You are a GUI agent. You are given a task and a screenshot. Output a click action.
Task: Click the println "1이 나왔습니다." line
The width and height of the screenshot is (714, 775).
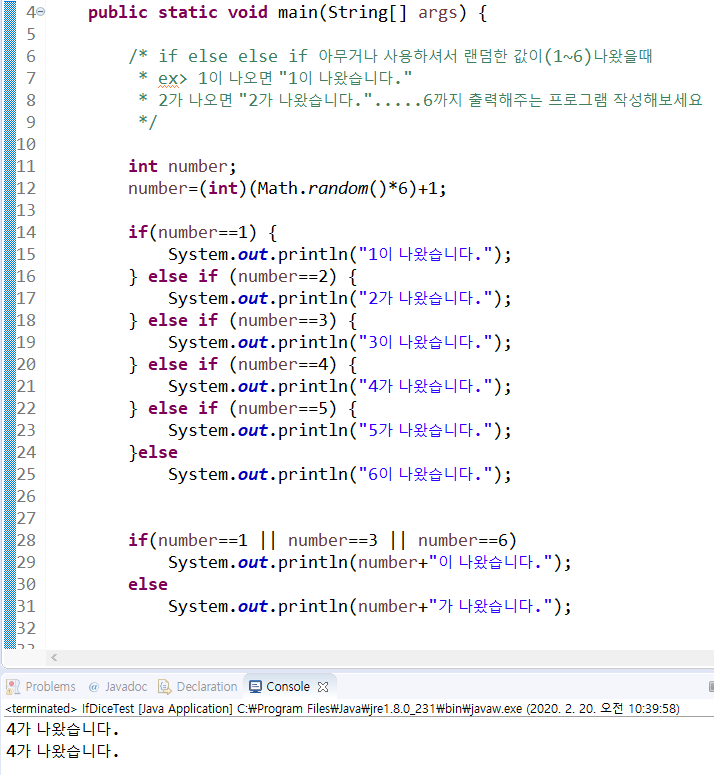(x=339, y=254)
